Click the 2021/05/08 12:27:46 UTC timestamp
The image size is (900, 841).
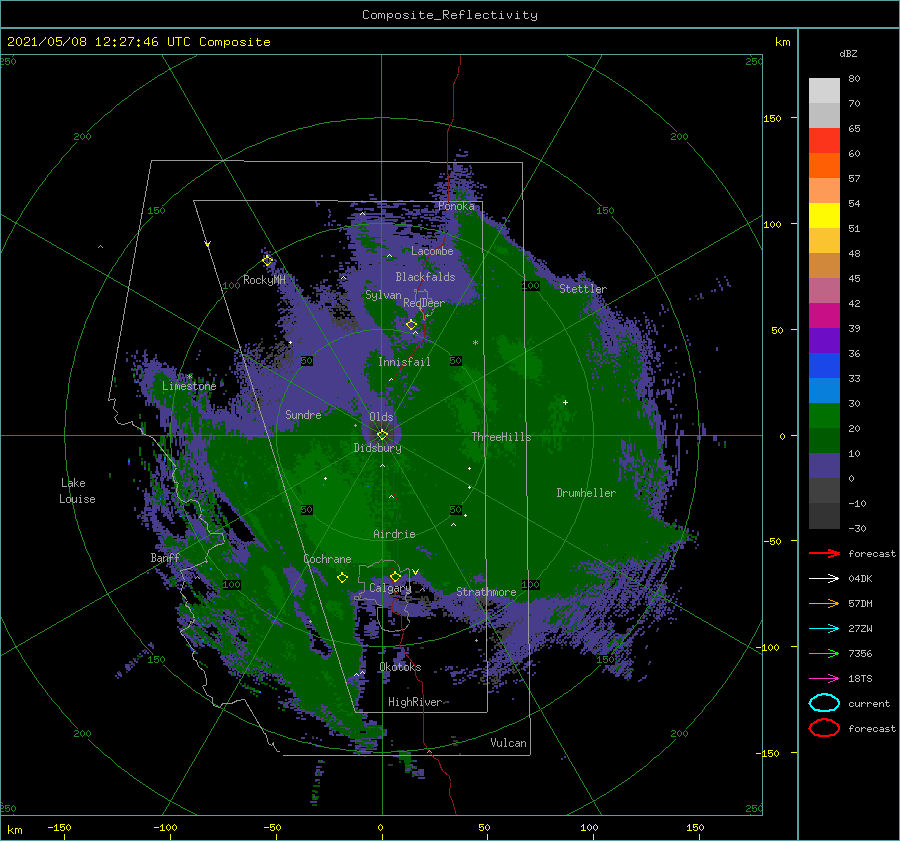139,42
